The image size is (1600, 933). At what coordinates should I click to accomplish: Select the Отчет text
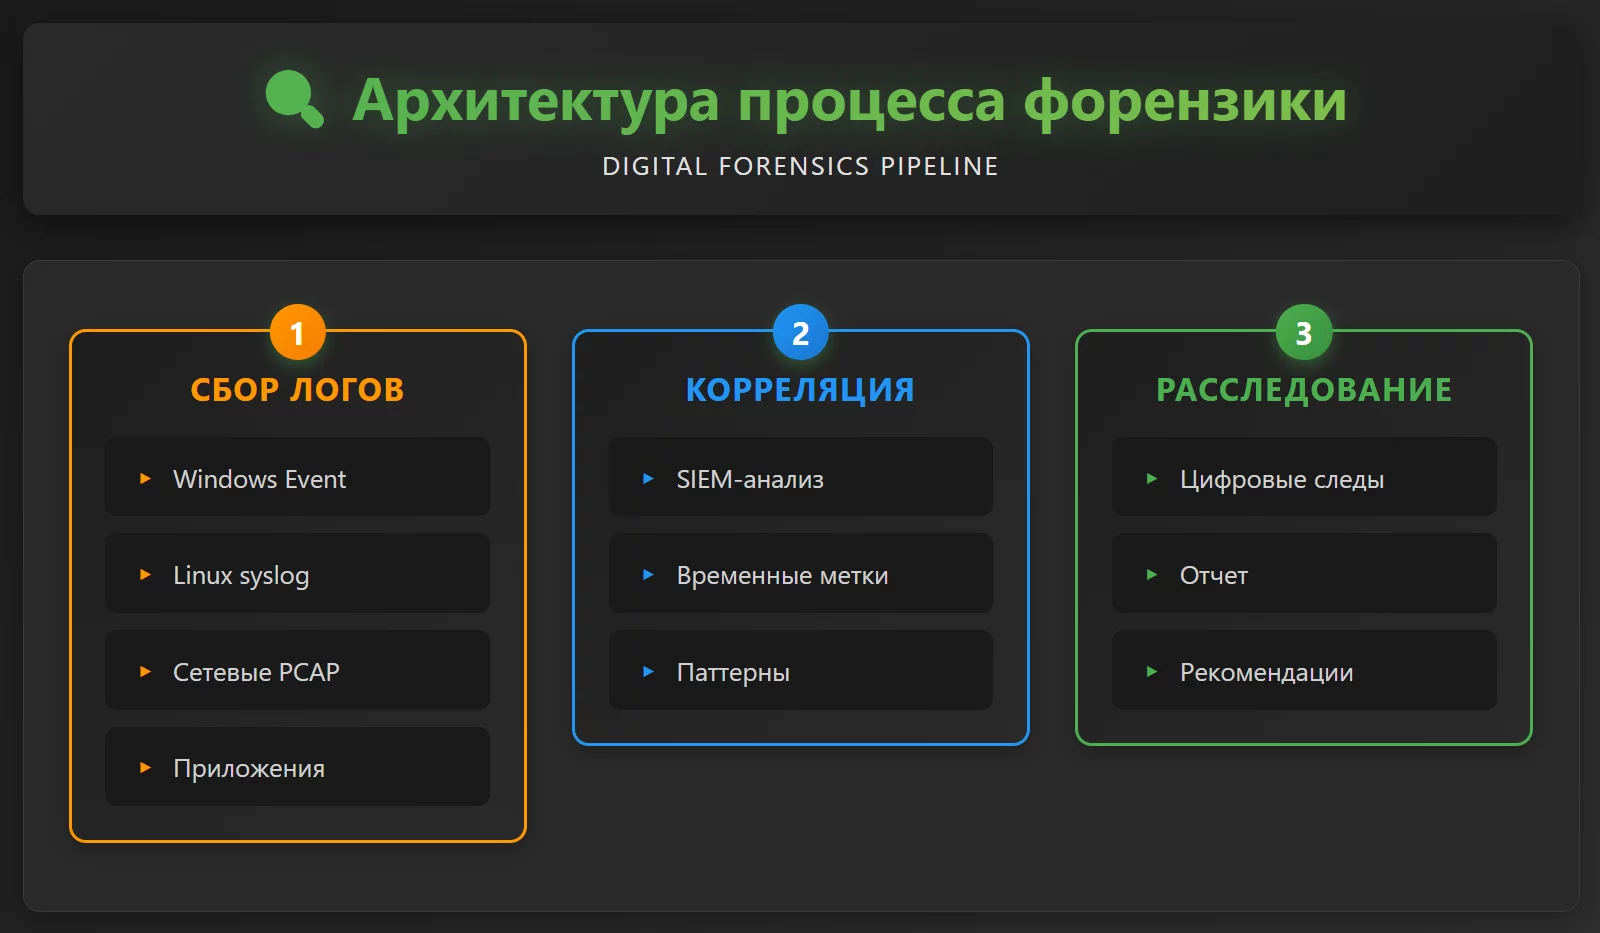[1214, 576]
